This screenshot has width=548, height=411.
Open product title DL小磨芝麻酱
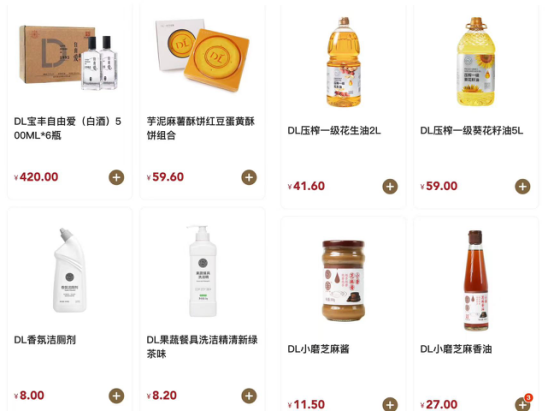pos(318,349)
